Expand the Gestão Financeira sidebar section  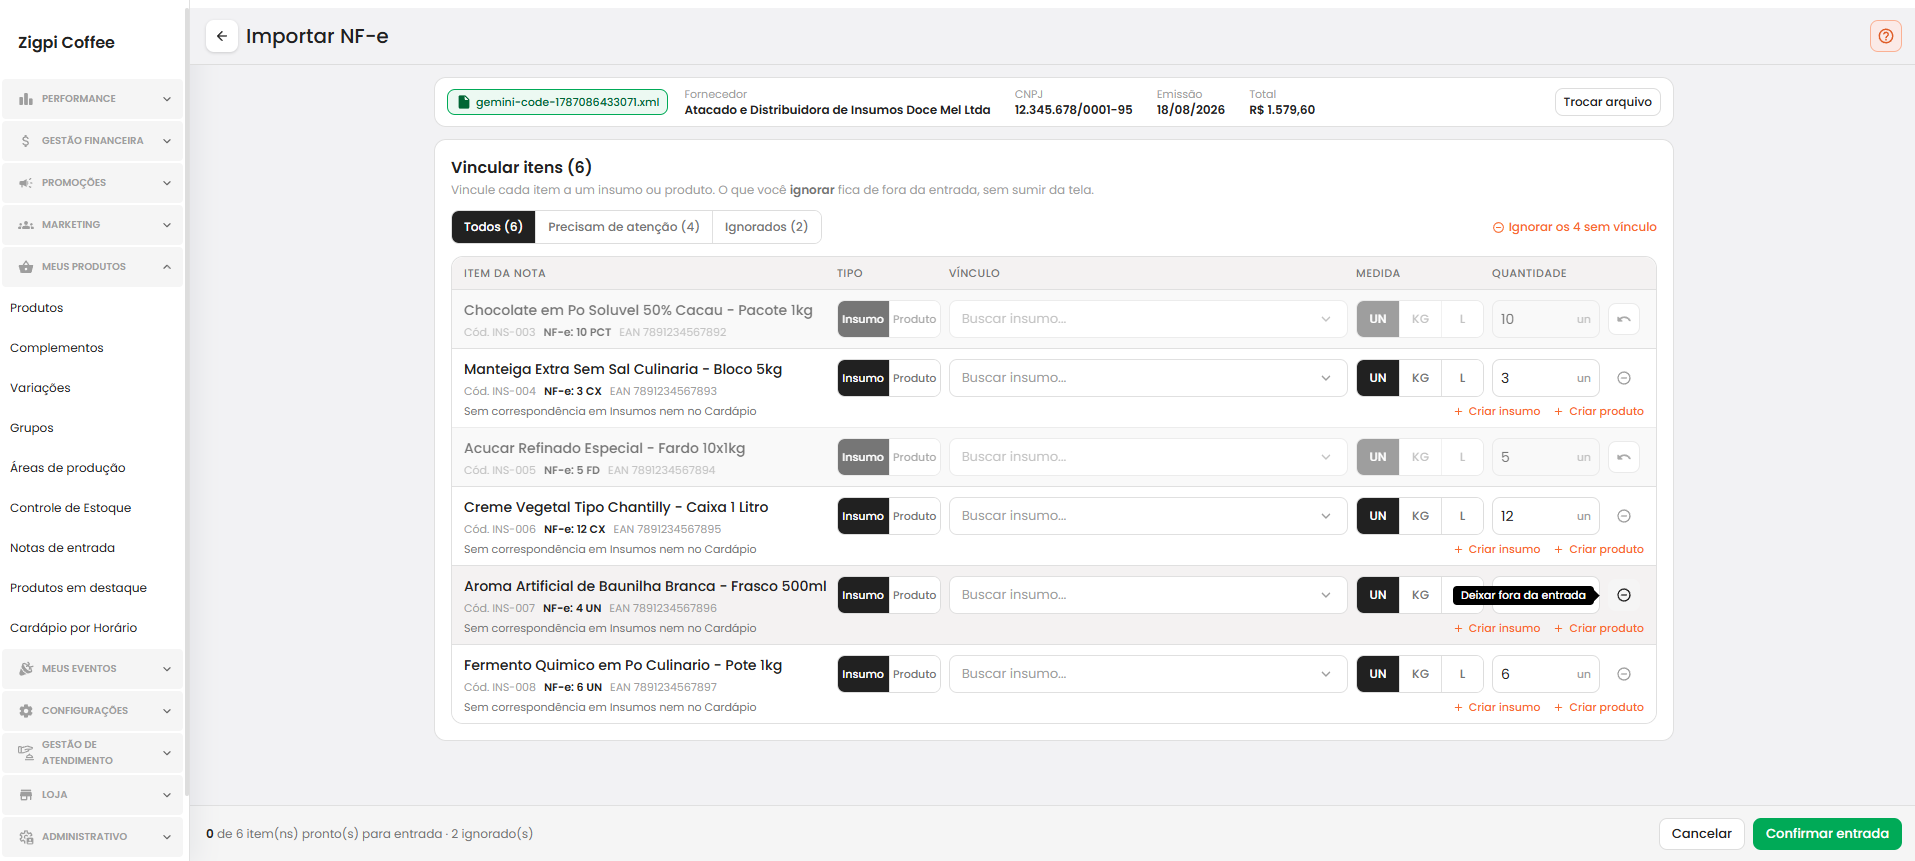tap(93, 141)
